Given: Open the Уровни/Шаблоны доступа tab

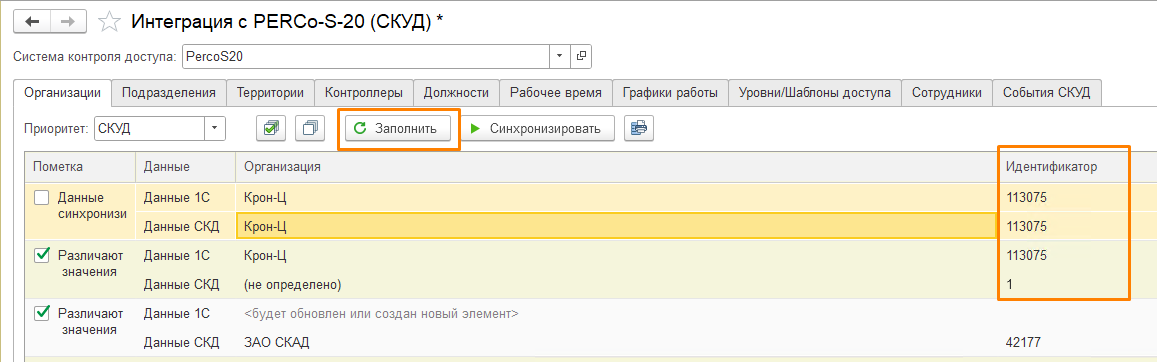Looking at the screenshot, I should tap(815, 93).
